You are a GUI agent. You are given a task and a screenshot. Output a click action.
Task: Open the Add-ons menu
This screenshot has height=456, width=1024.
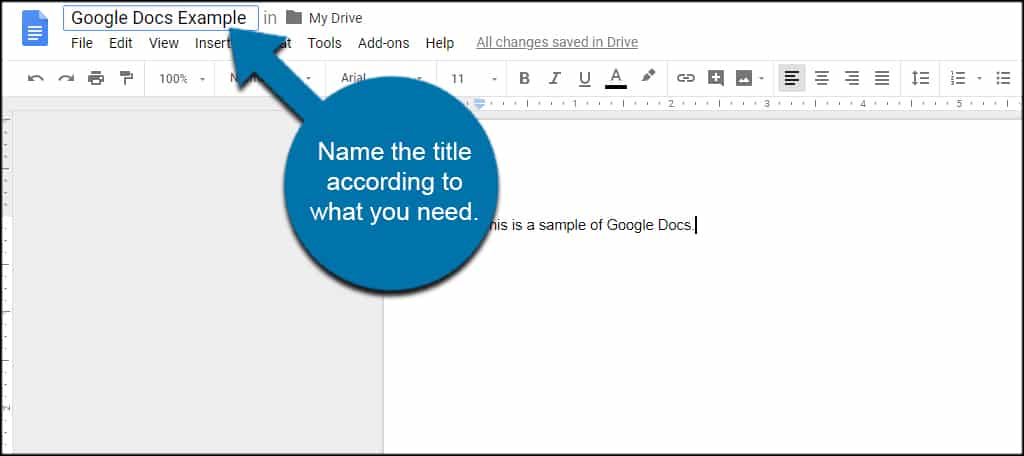tap(383, 43)
